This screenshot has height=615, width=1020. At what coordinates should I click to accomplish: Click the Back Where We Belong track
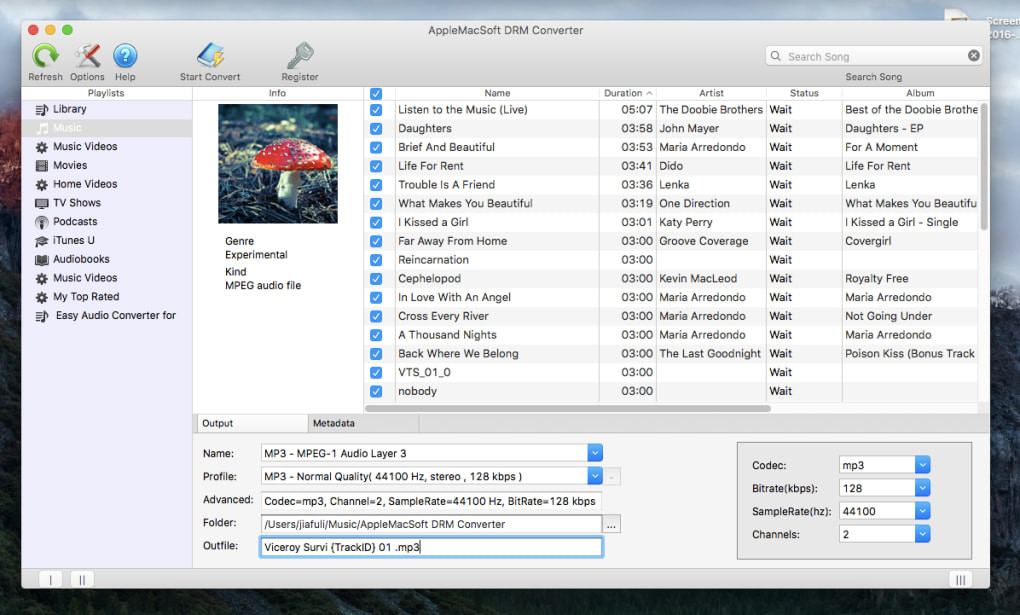pyautogui.click(x=458, y=353)
